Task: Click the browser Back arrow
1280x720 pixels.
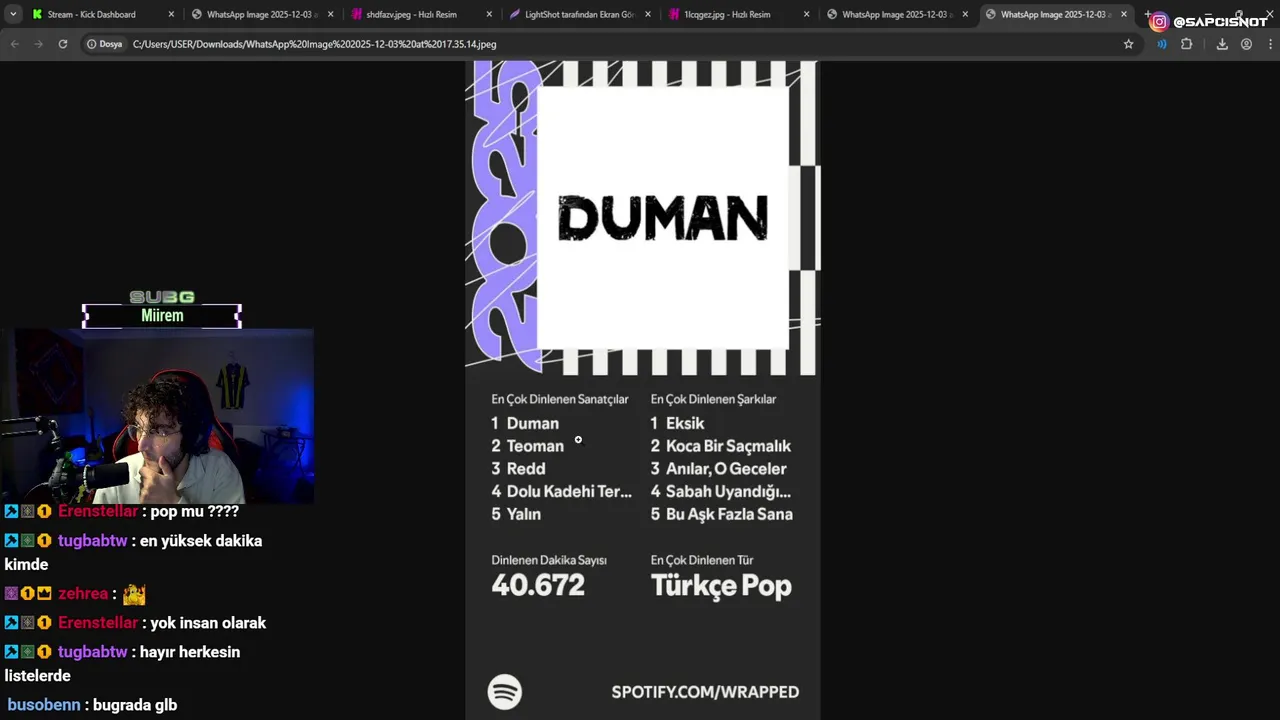Action: pos(15,44)
